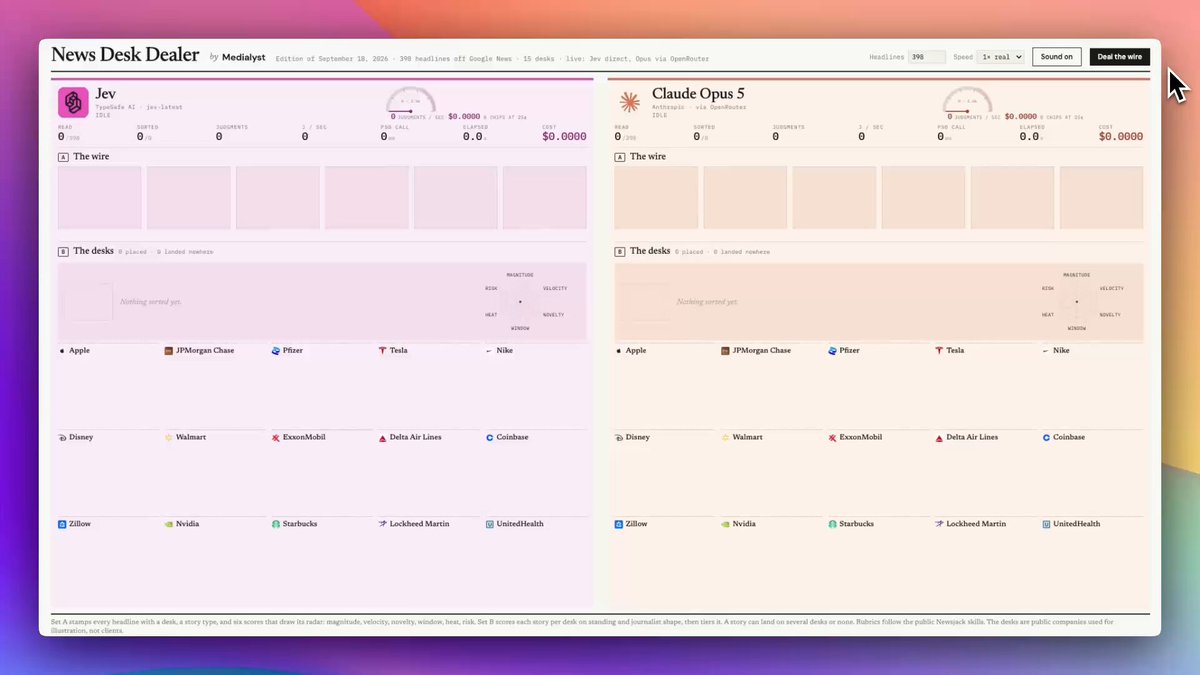
Task: Click The desks heading in Claude Opus panel
Action: (x=650, y=251)
